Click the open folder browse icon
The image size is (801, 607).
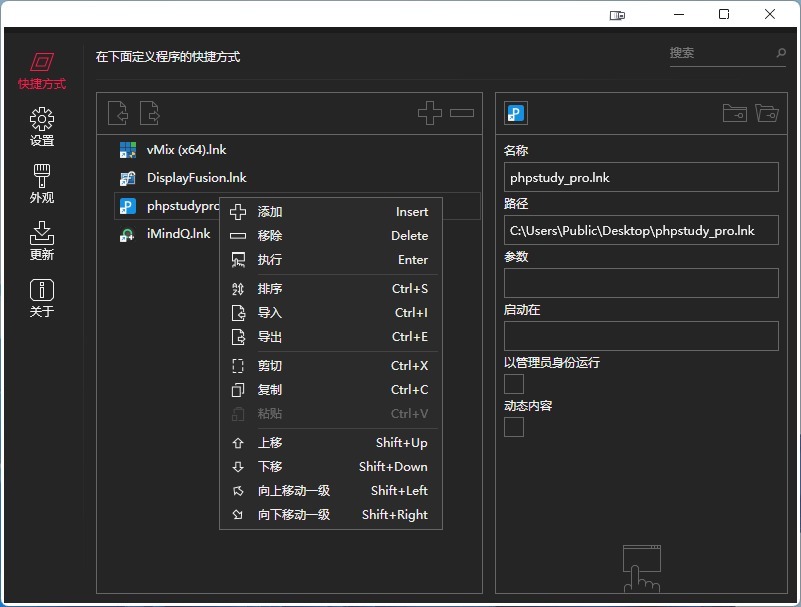click(x=767, y=113)
